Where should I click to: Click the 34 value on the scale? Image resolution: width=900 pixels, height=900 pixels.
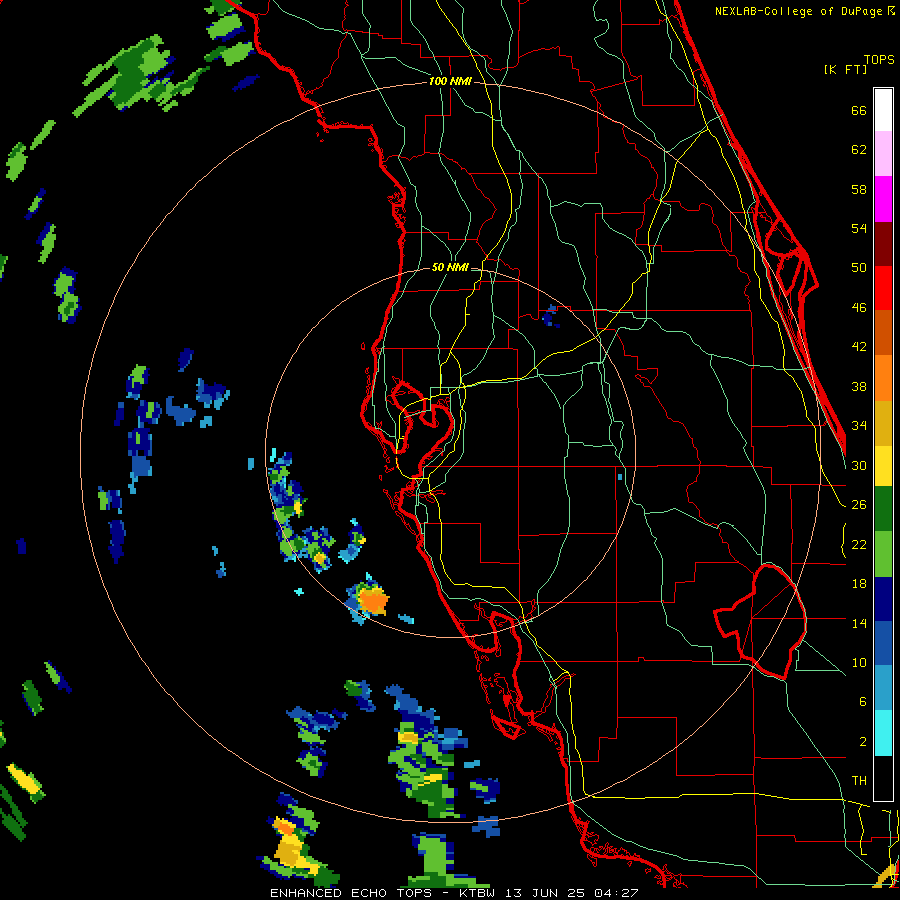coord(859,426)
